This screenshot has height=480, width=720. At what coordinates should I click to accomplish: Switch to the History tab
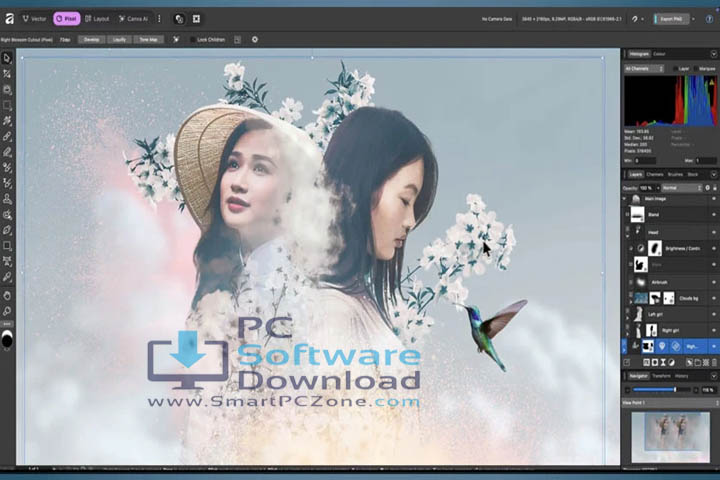681,376
